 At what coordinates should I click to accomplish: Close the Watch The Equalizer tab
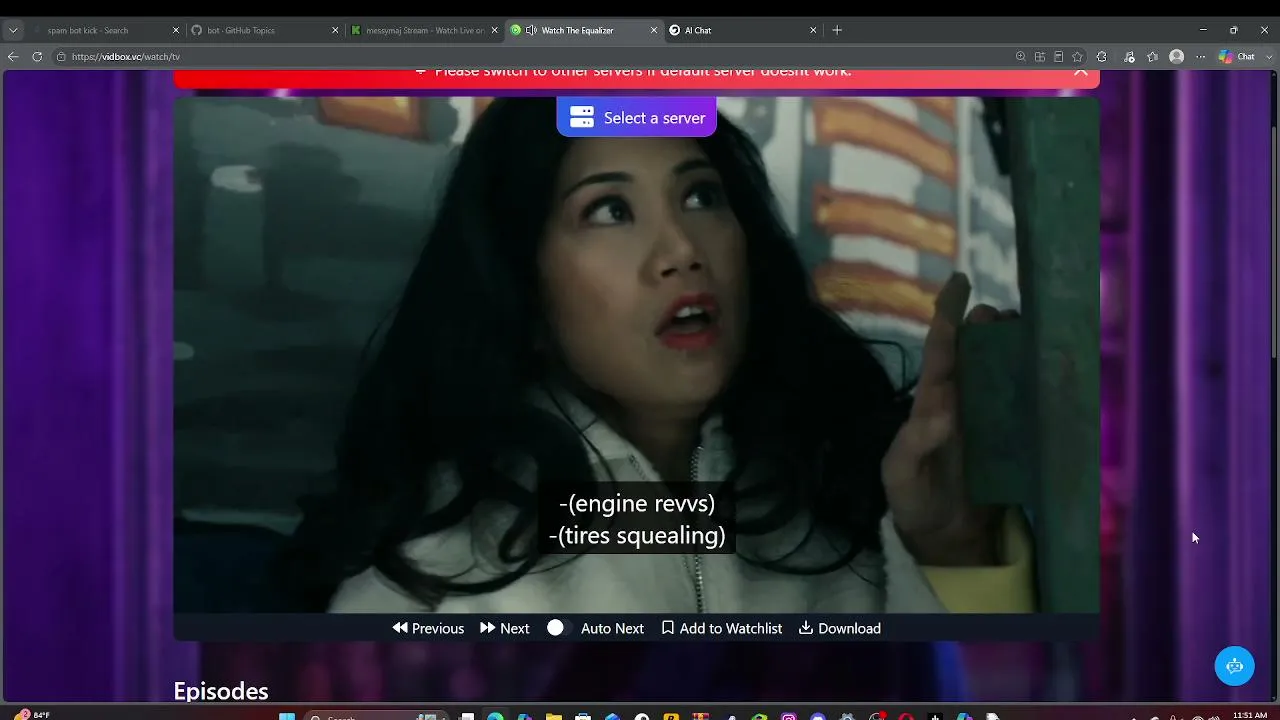coord(654,30)
